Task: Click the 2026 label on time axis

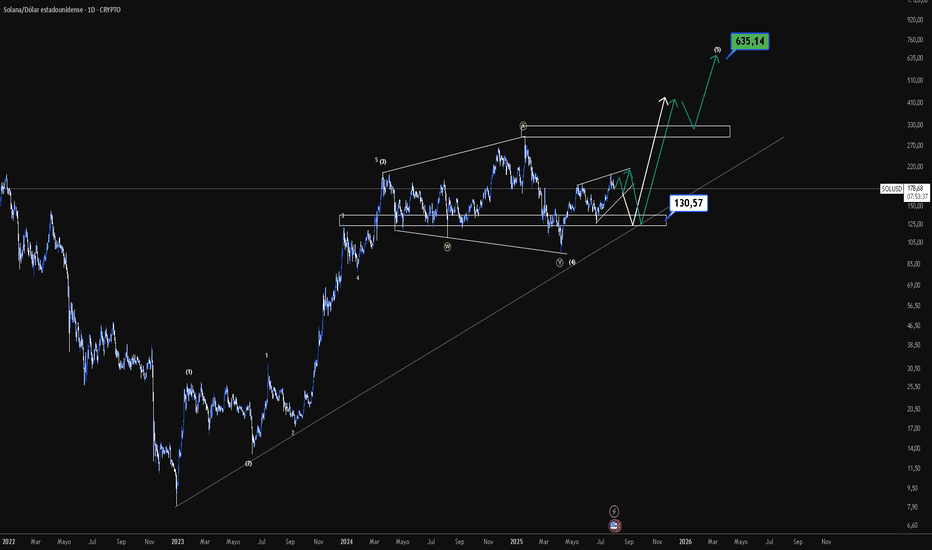Action: click(x=685, y=542)
